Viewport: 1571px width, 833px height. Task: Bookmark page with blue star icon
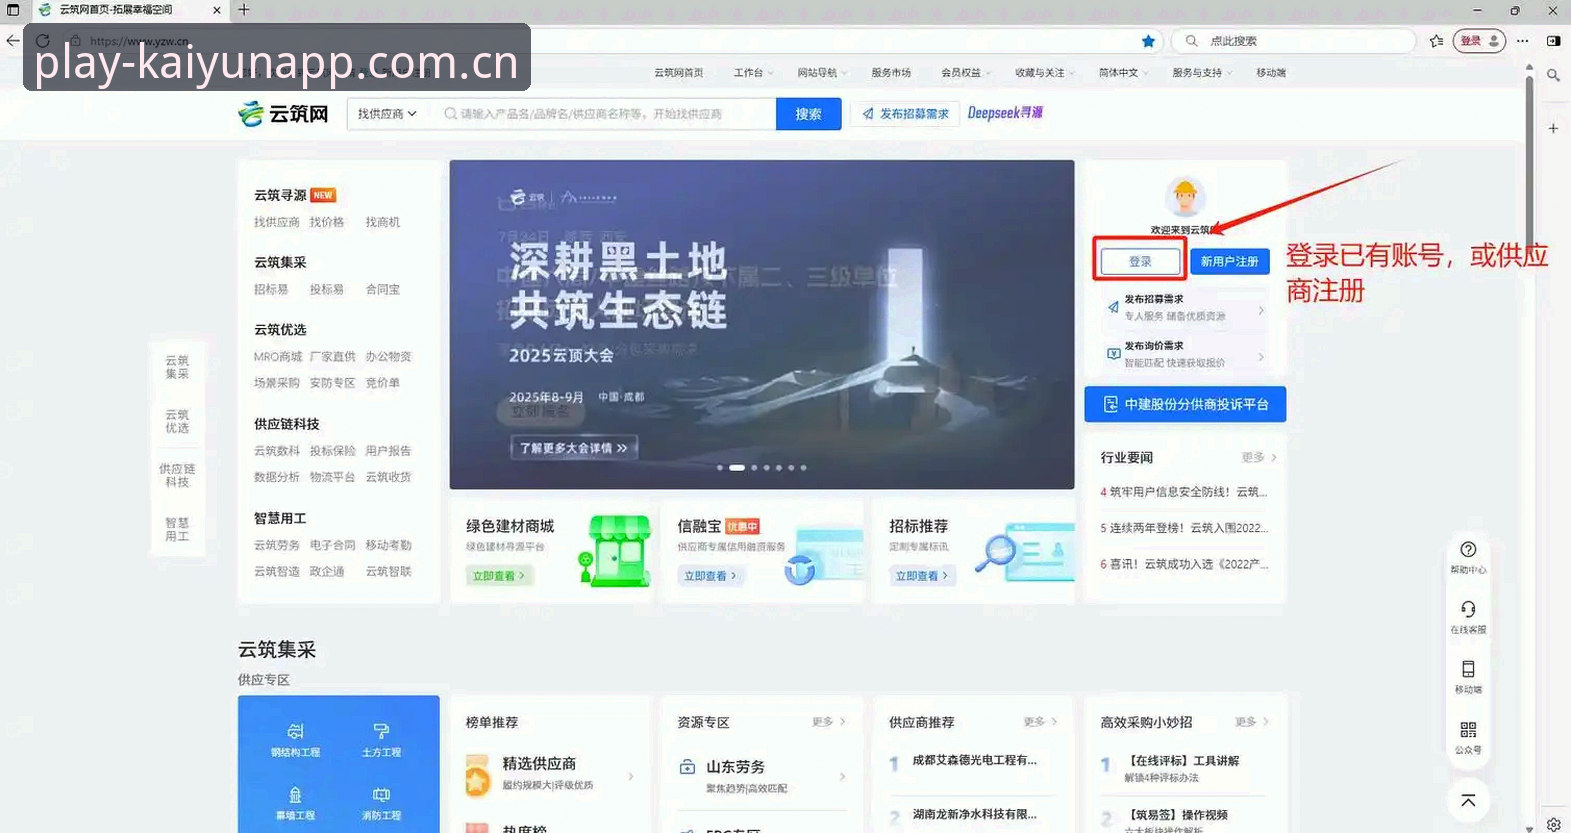click(1148, 41)
